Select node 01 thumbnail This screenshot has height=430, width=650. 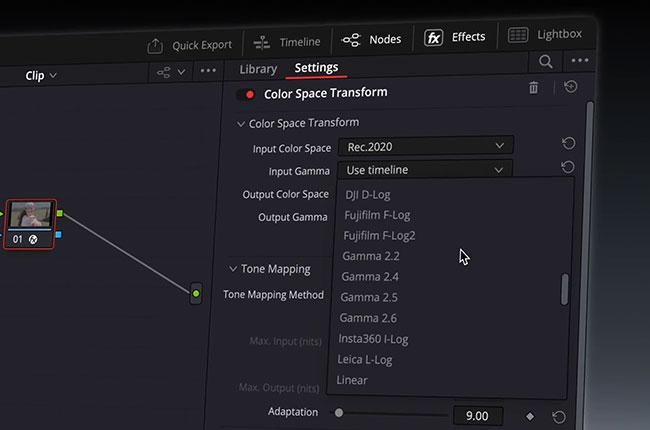point(30,214)
